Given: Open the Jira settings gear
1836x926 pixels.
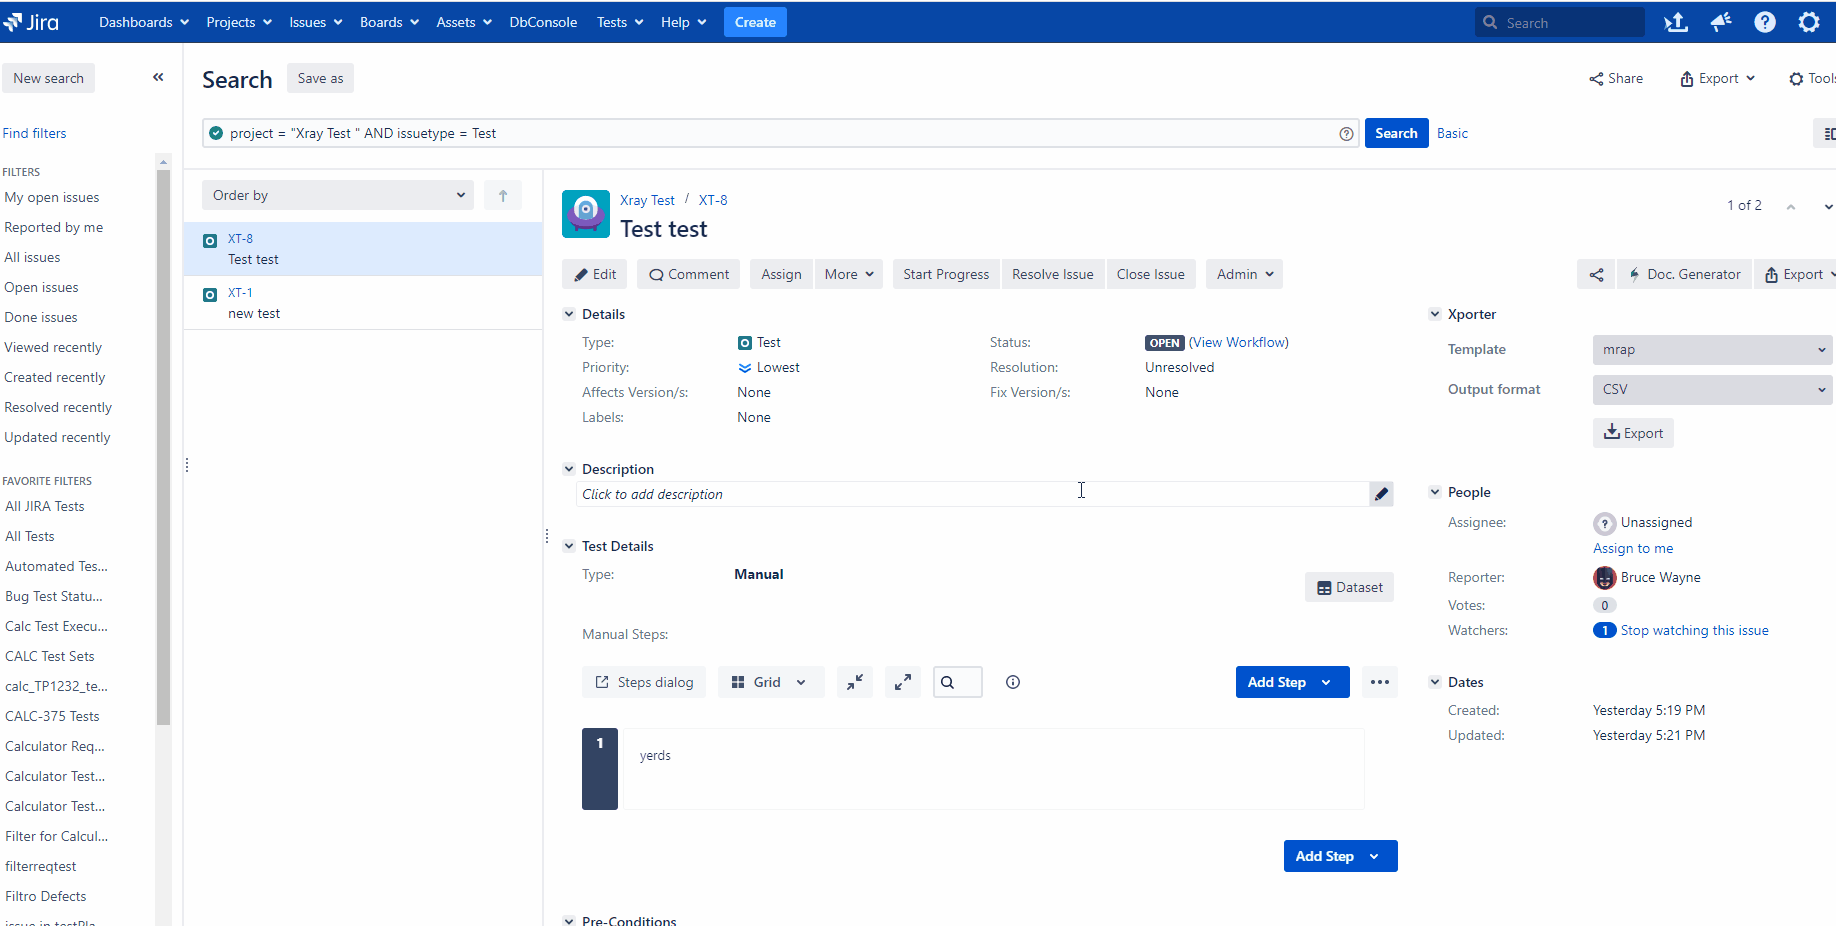Looking at the screenshot, I should [1809, 21].
